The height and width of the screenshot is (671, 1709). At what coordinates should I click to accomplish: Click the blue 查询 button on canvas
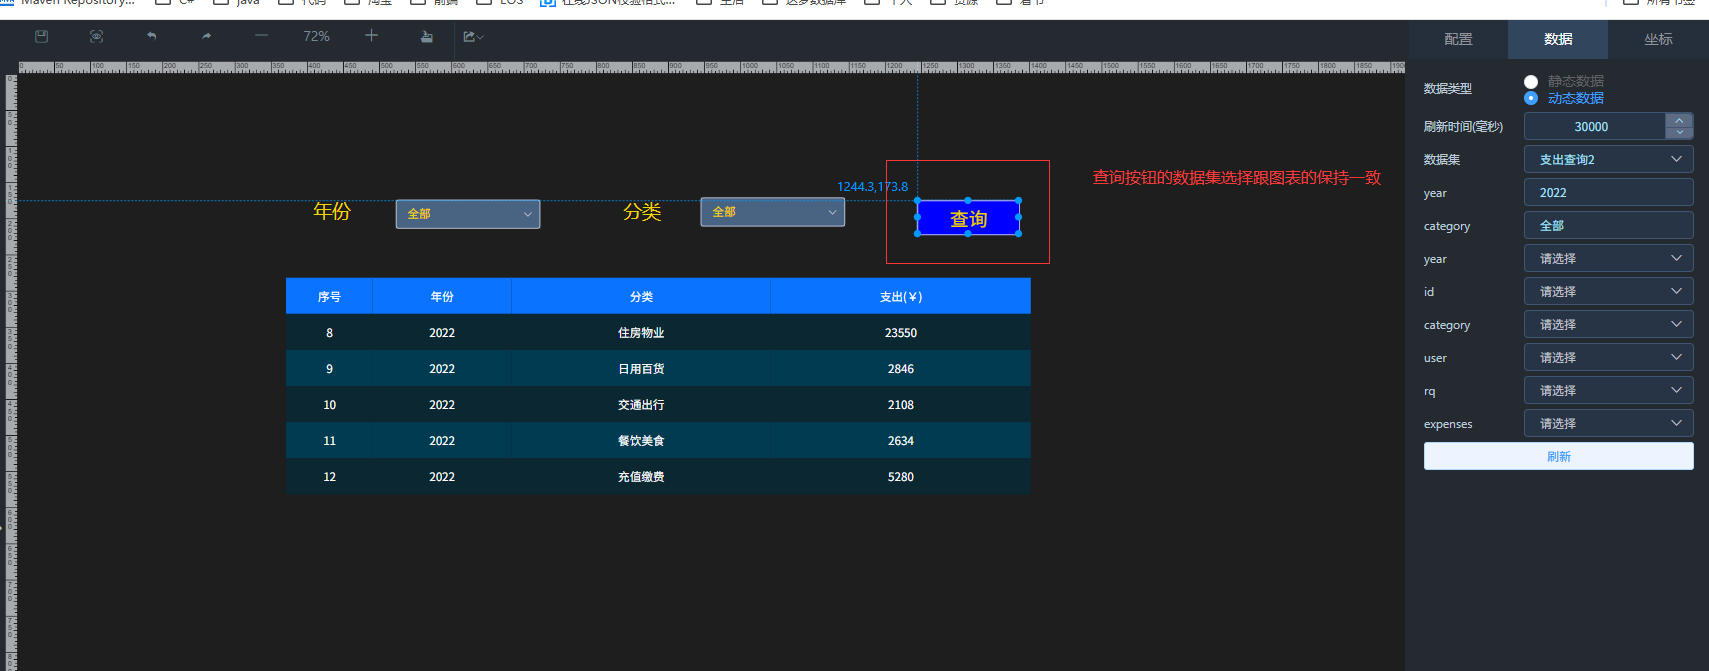point(968,218)
